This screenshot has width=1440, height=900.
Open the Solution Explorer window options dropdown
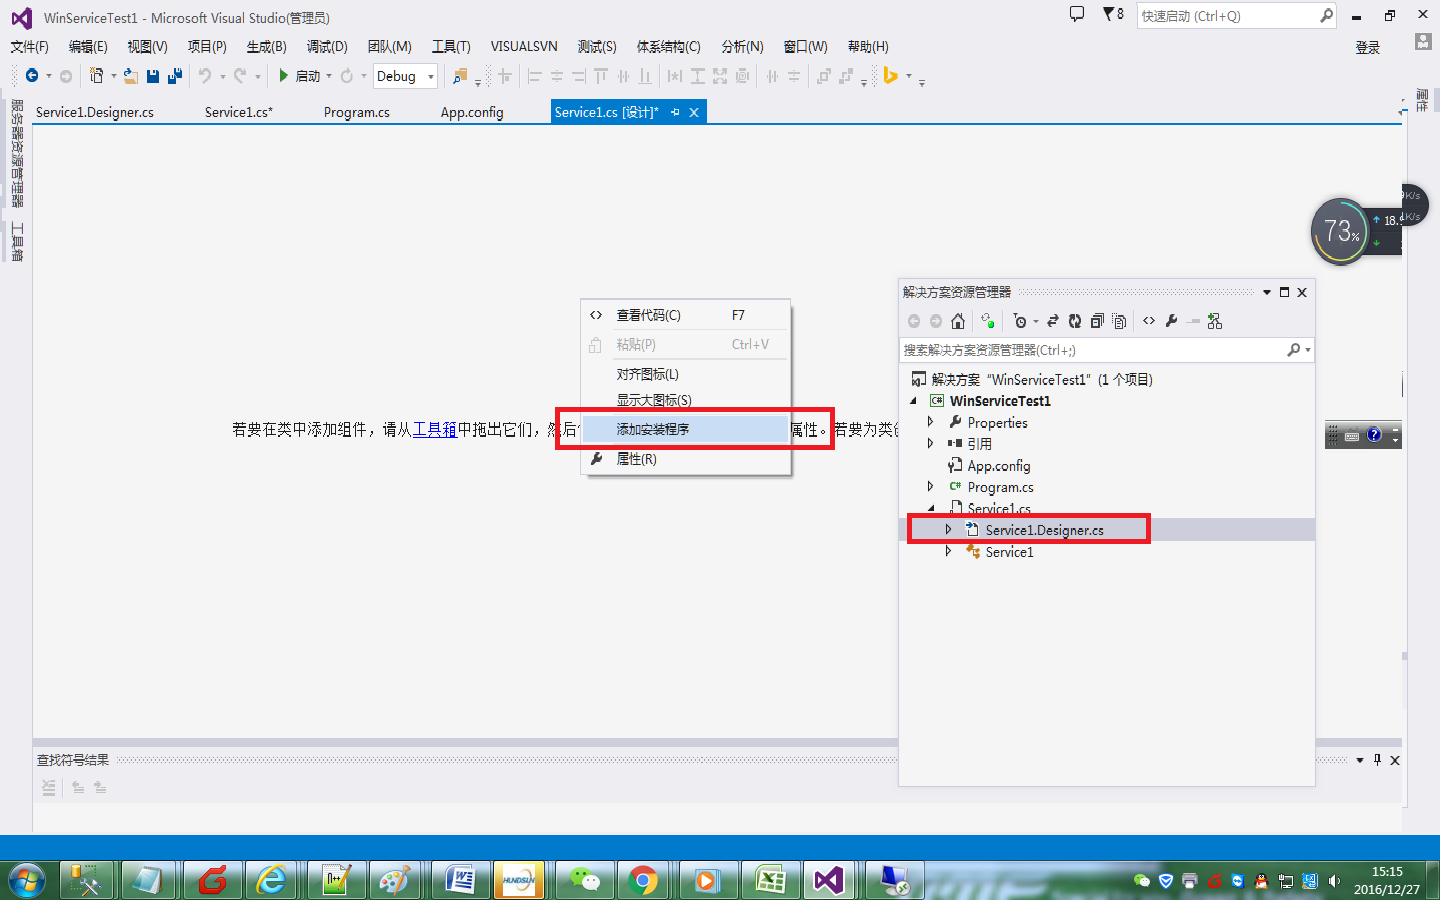click(1267, 292)
